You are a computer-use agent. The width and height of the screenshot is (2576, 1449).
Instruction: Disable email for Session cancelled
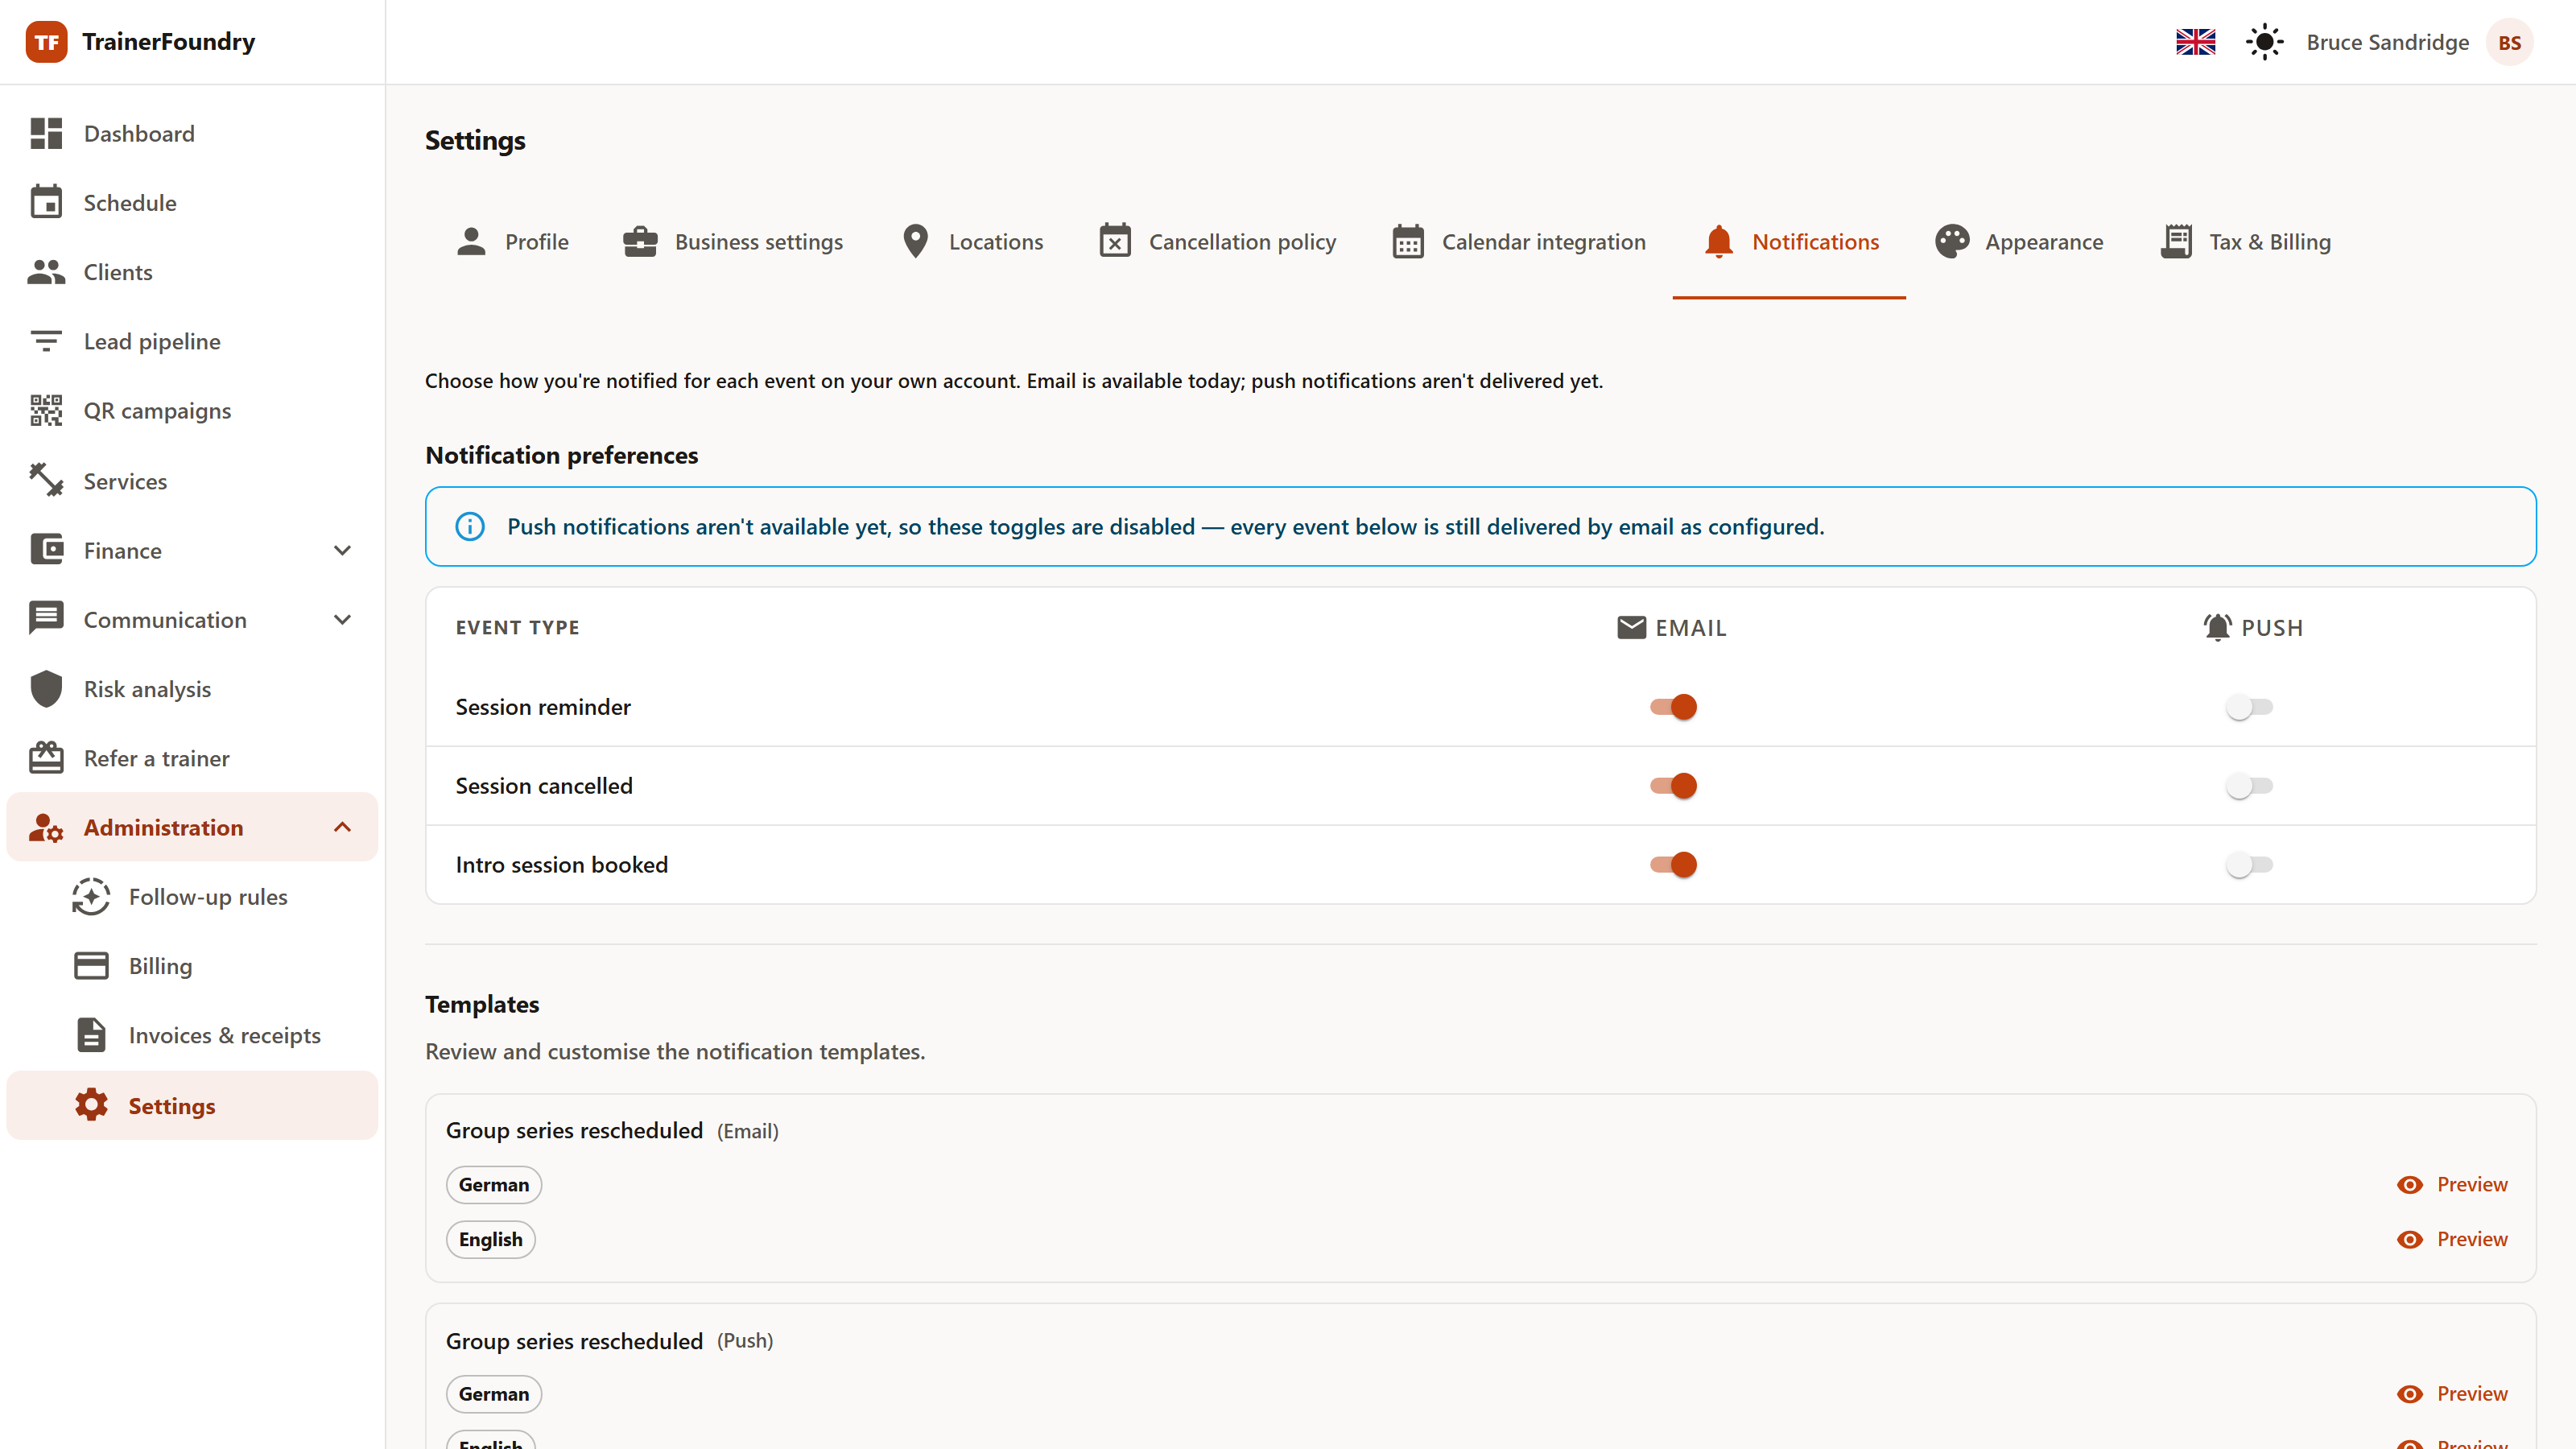[1673, 786]
